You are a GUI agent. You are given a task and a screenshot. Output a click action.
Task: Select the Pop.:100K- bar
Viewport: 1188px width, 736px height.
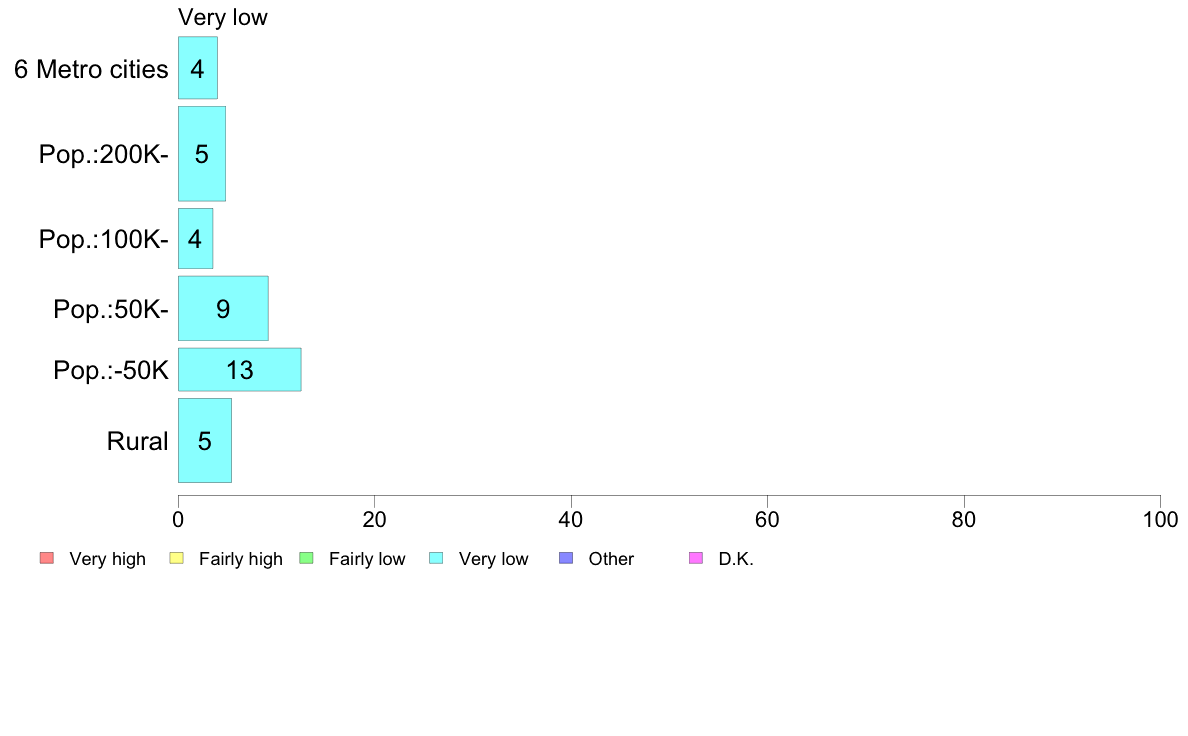click(x=195, y=239)
